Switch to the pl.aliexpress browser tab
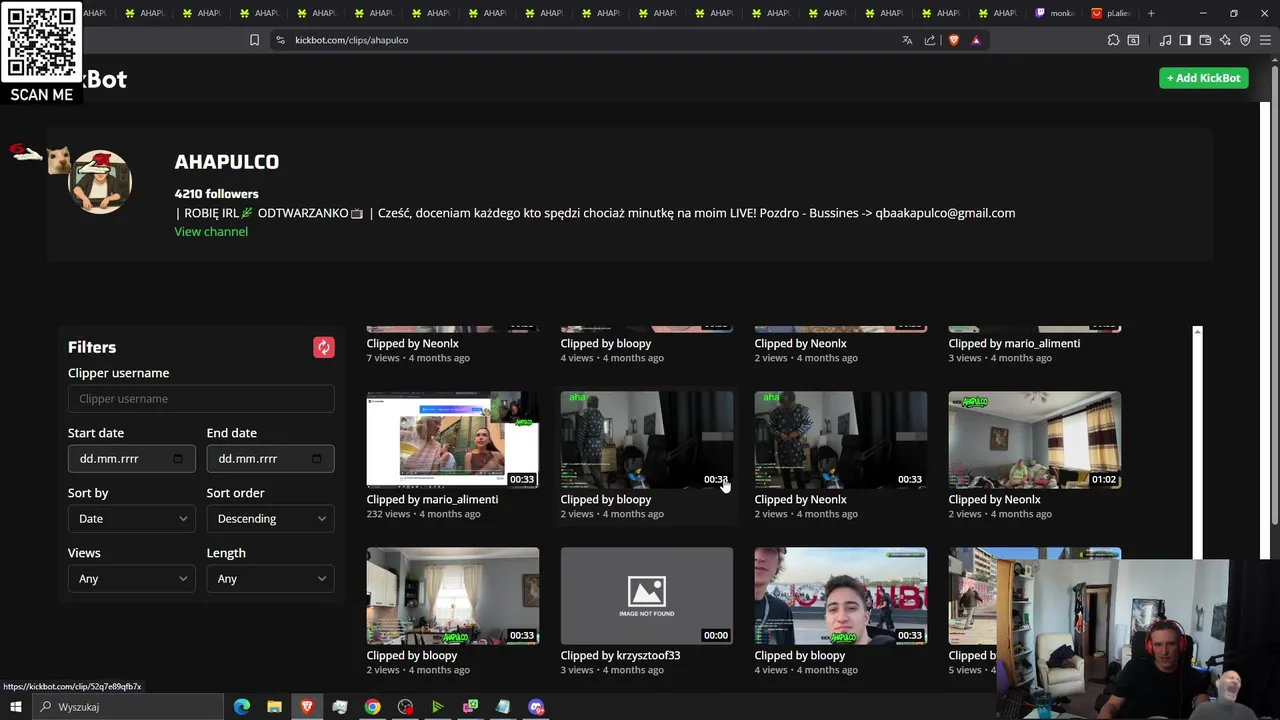Screen dimensions: 1280x720 (1113, 13)
